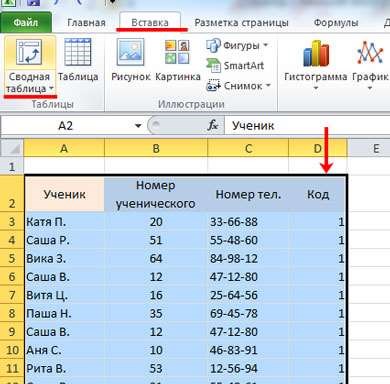Select the cell Рита В.
Screen dimensions: 390x384
(x=65, y=369)
